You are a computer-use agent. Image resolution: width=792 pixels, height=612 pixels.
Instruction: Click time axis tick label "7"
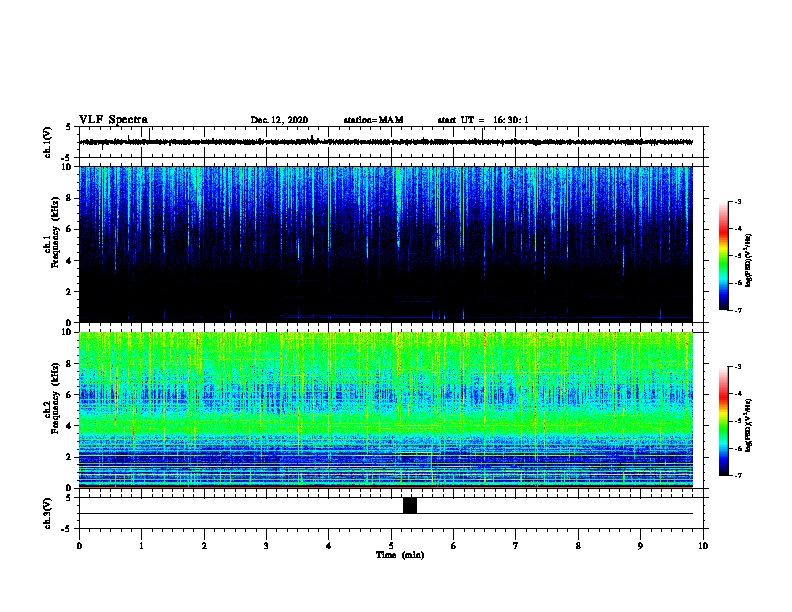pyautogui.click(x=516, y=546)
